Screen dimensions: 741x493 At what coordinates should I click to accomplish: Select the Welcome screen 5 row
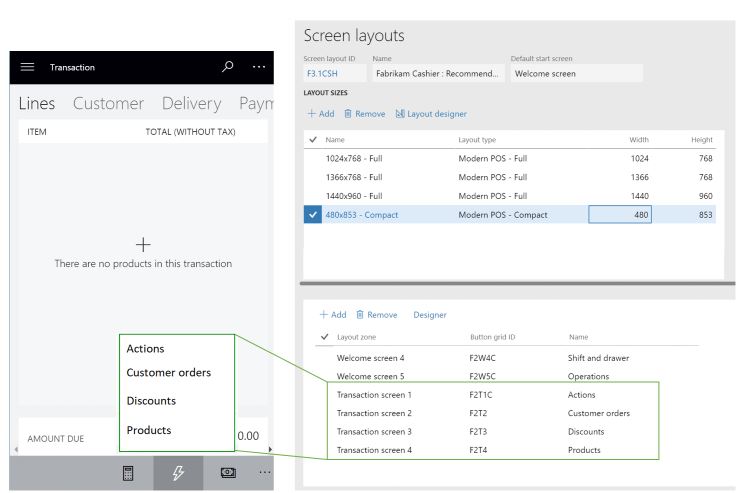[507, 376]
